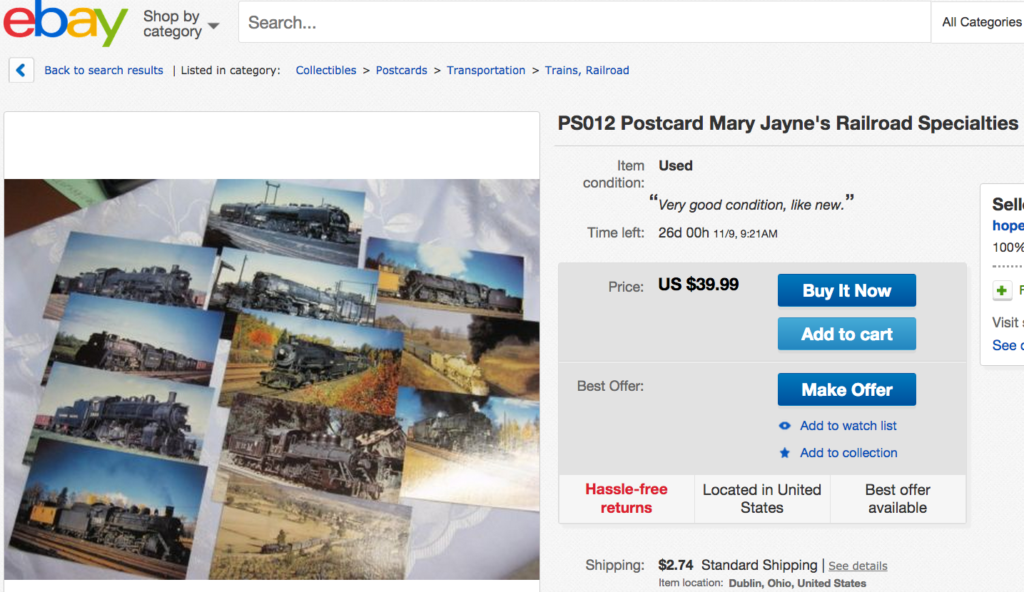Open the Trains, Railroad category link
This screenshot has height=592, width=1024.
pos(587,70)
